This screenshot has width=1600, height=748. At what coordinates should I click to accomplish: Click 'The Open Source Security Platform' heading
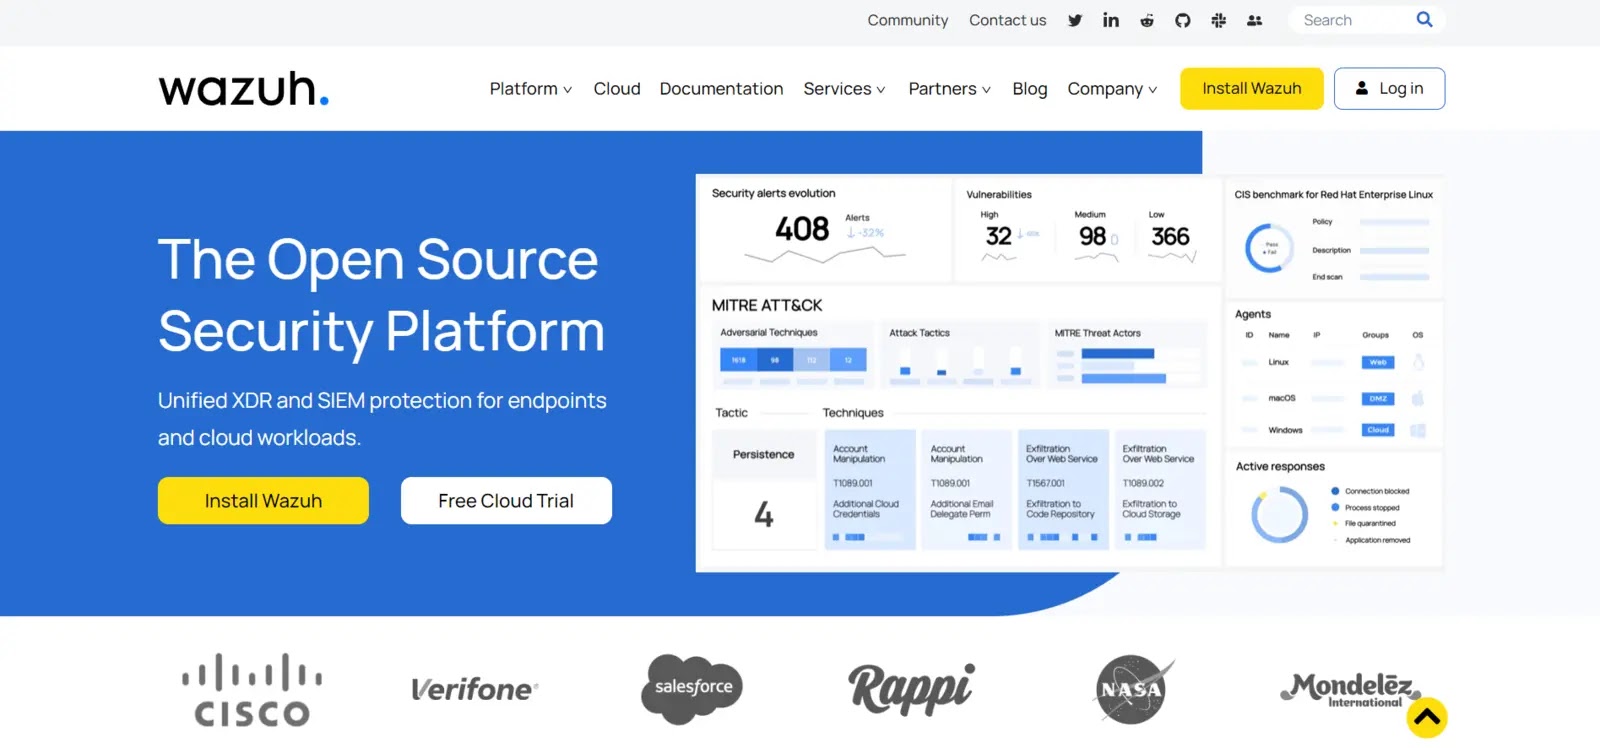(x=381, y=295)
